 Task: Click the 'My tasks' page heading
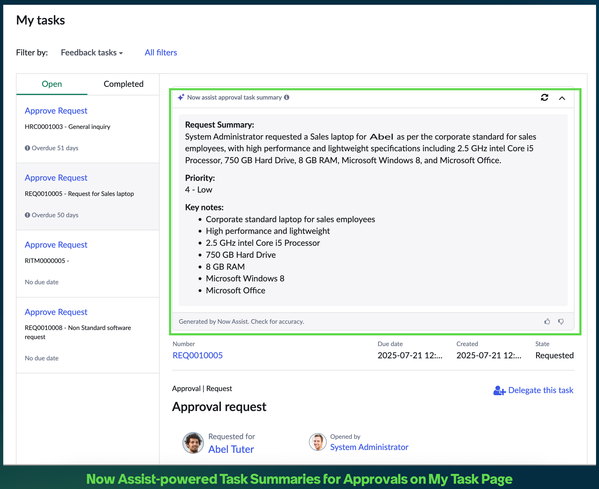tap(40, 20)
